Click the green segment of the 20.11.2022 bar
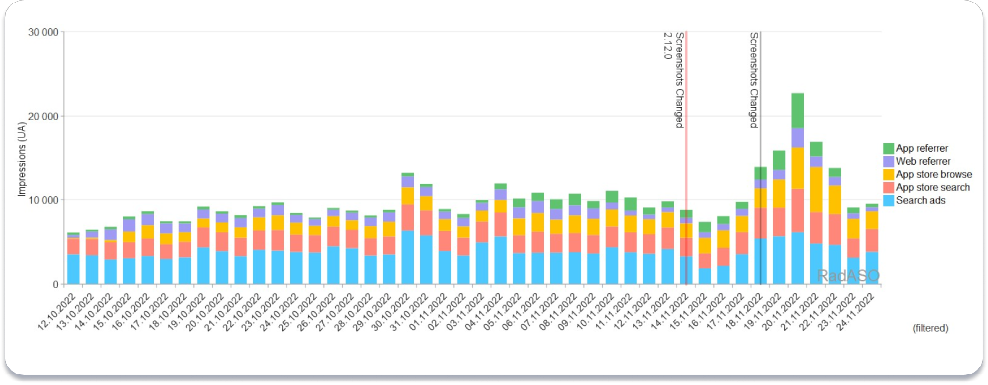Viewport: 988px width, 385px height. pyautogui.click(x=798, y=110)
